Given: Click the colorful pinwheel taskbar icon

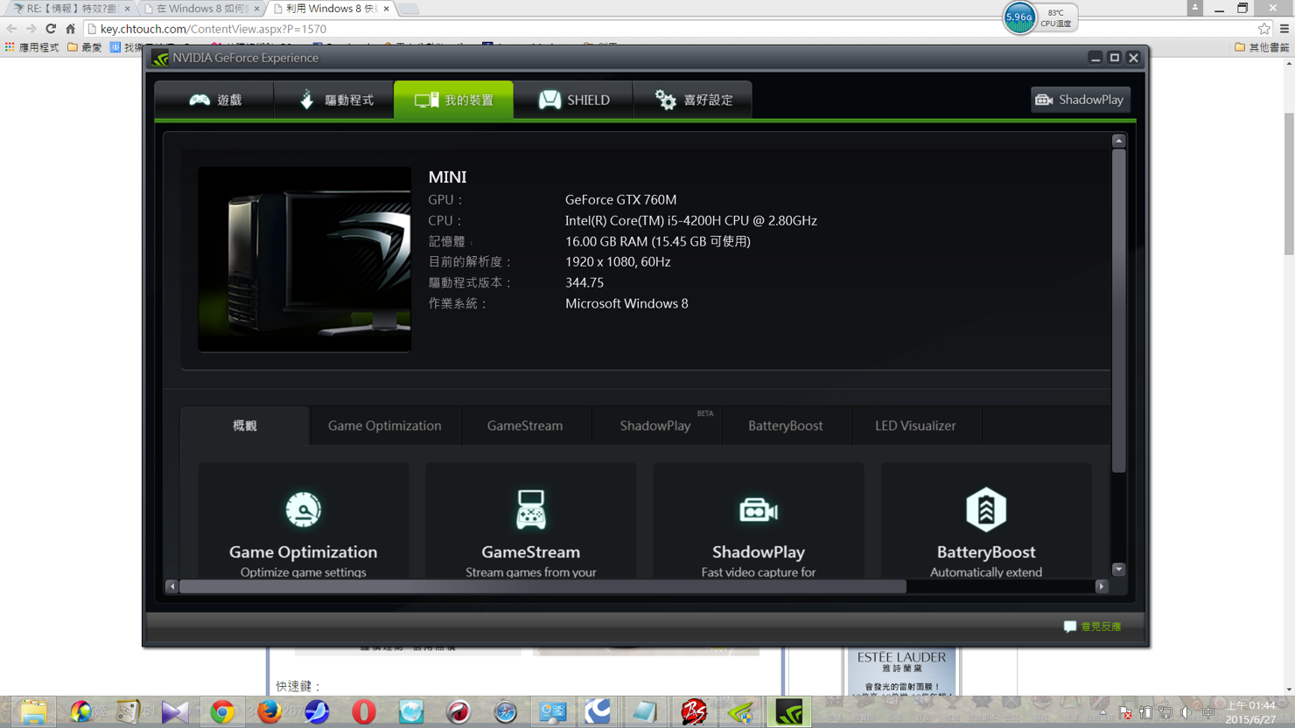Looking at the screenshot, I should click(x=81, y=711).
